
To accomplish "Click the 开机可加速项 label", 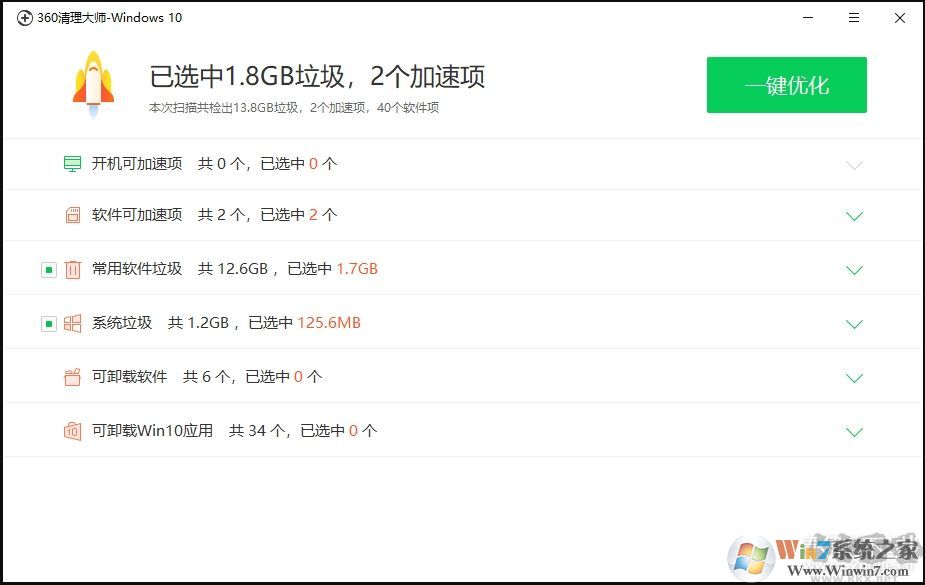I will (x=137, y=163).
